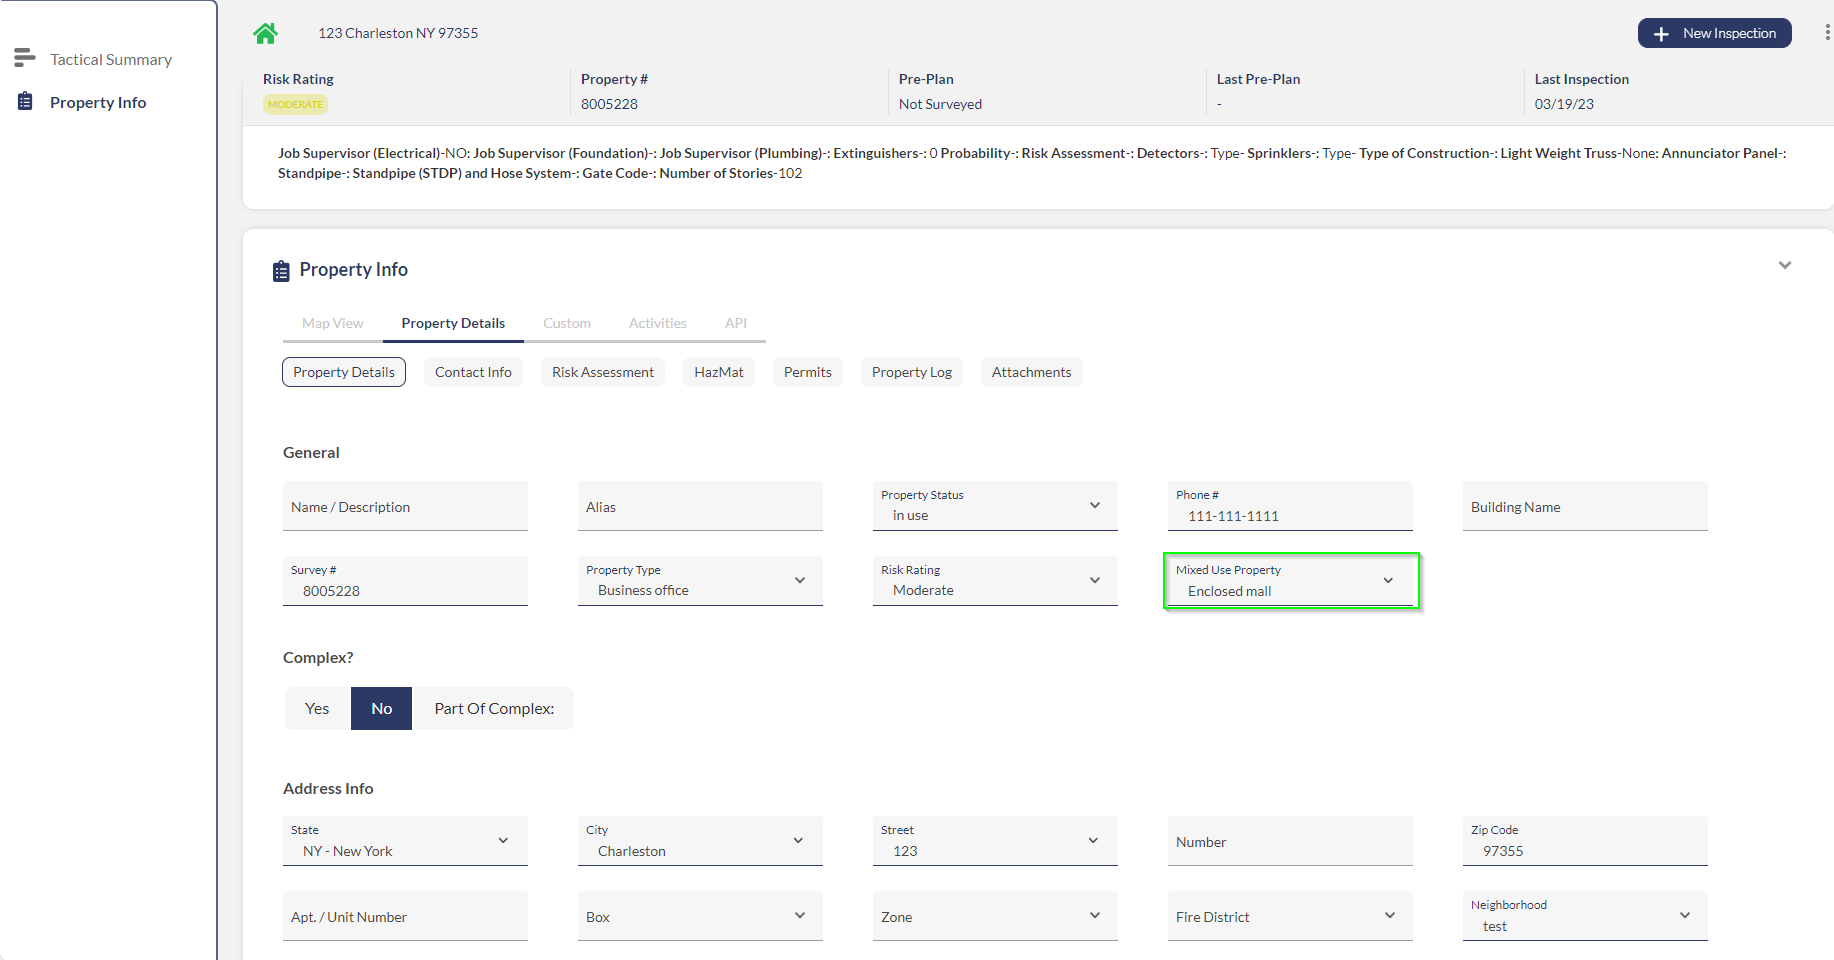
Task: Select Yes for Complex
Action: click(x=317, y=708)
